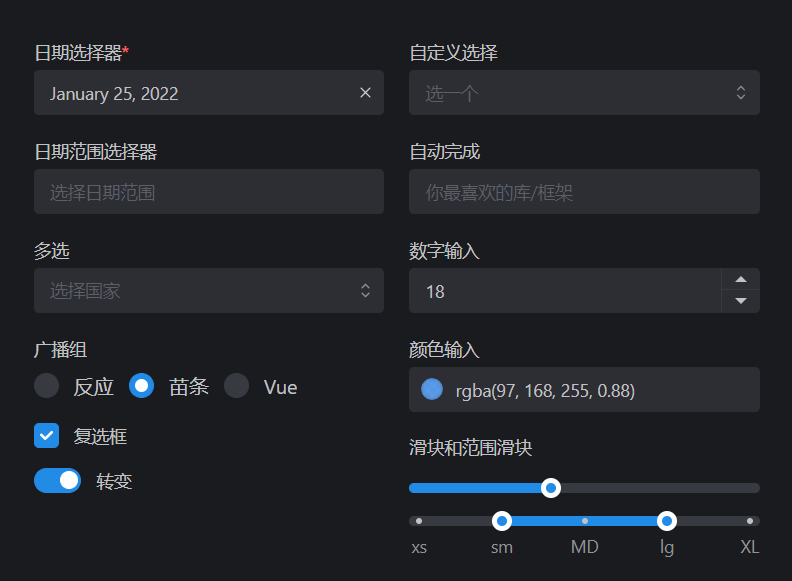The image size is (792, 581).
Task: Uncheck the 复选框 checkbox
Action: [46, 435]
